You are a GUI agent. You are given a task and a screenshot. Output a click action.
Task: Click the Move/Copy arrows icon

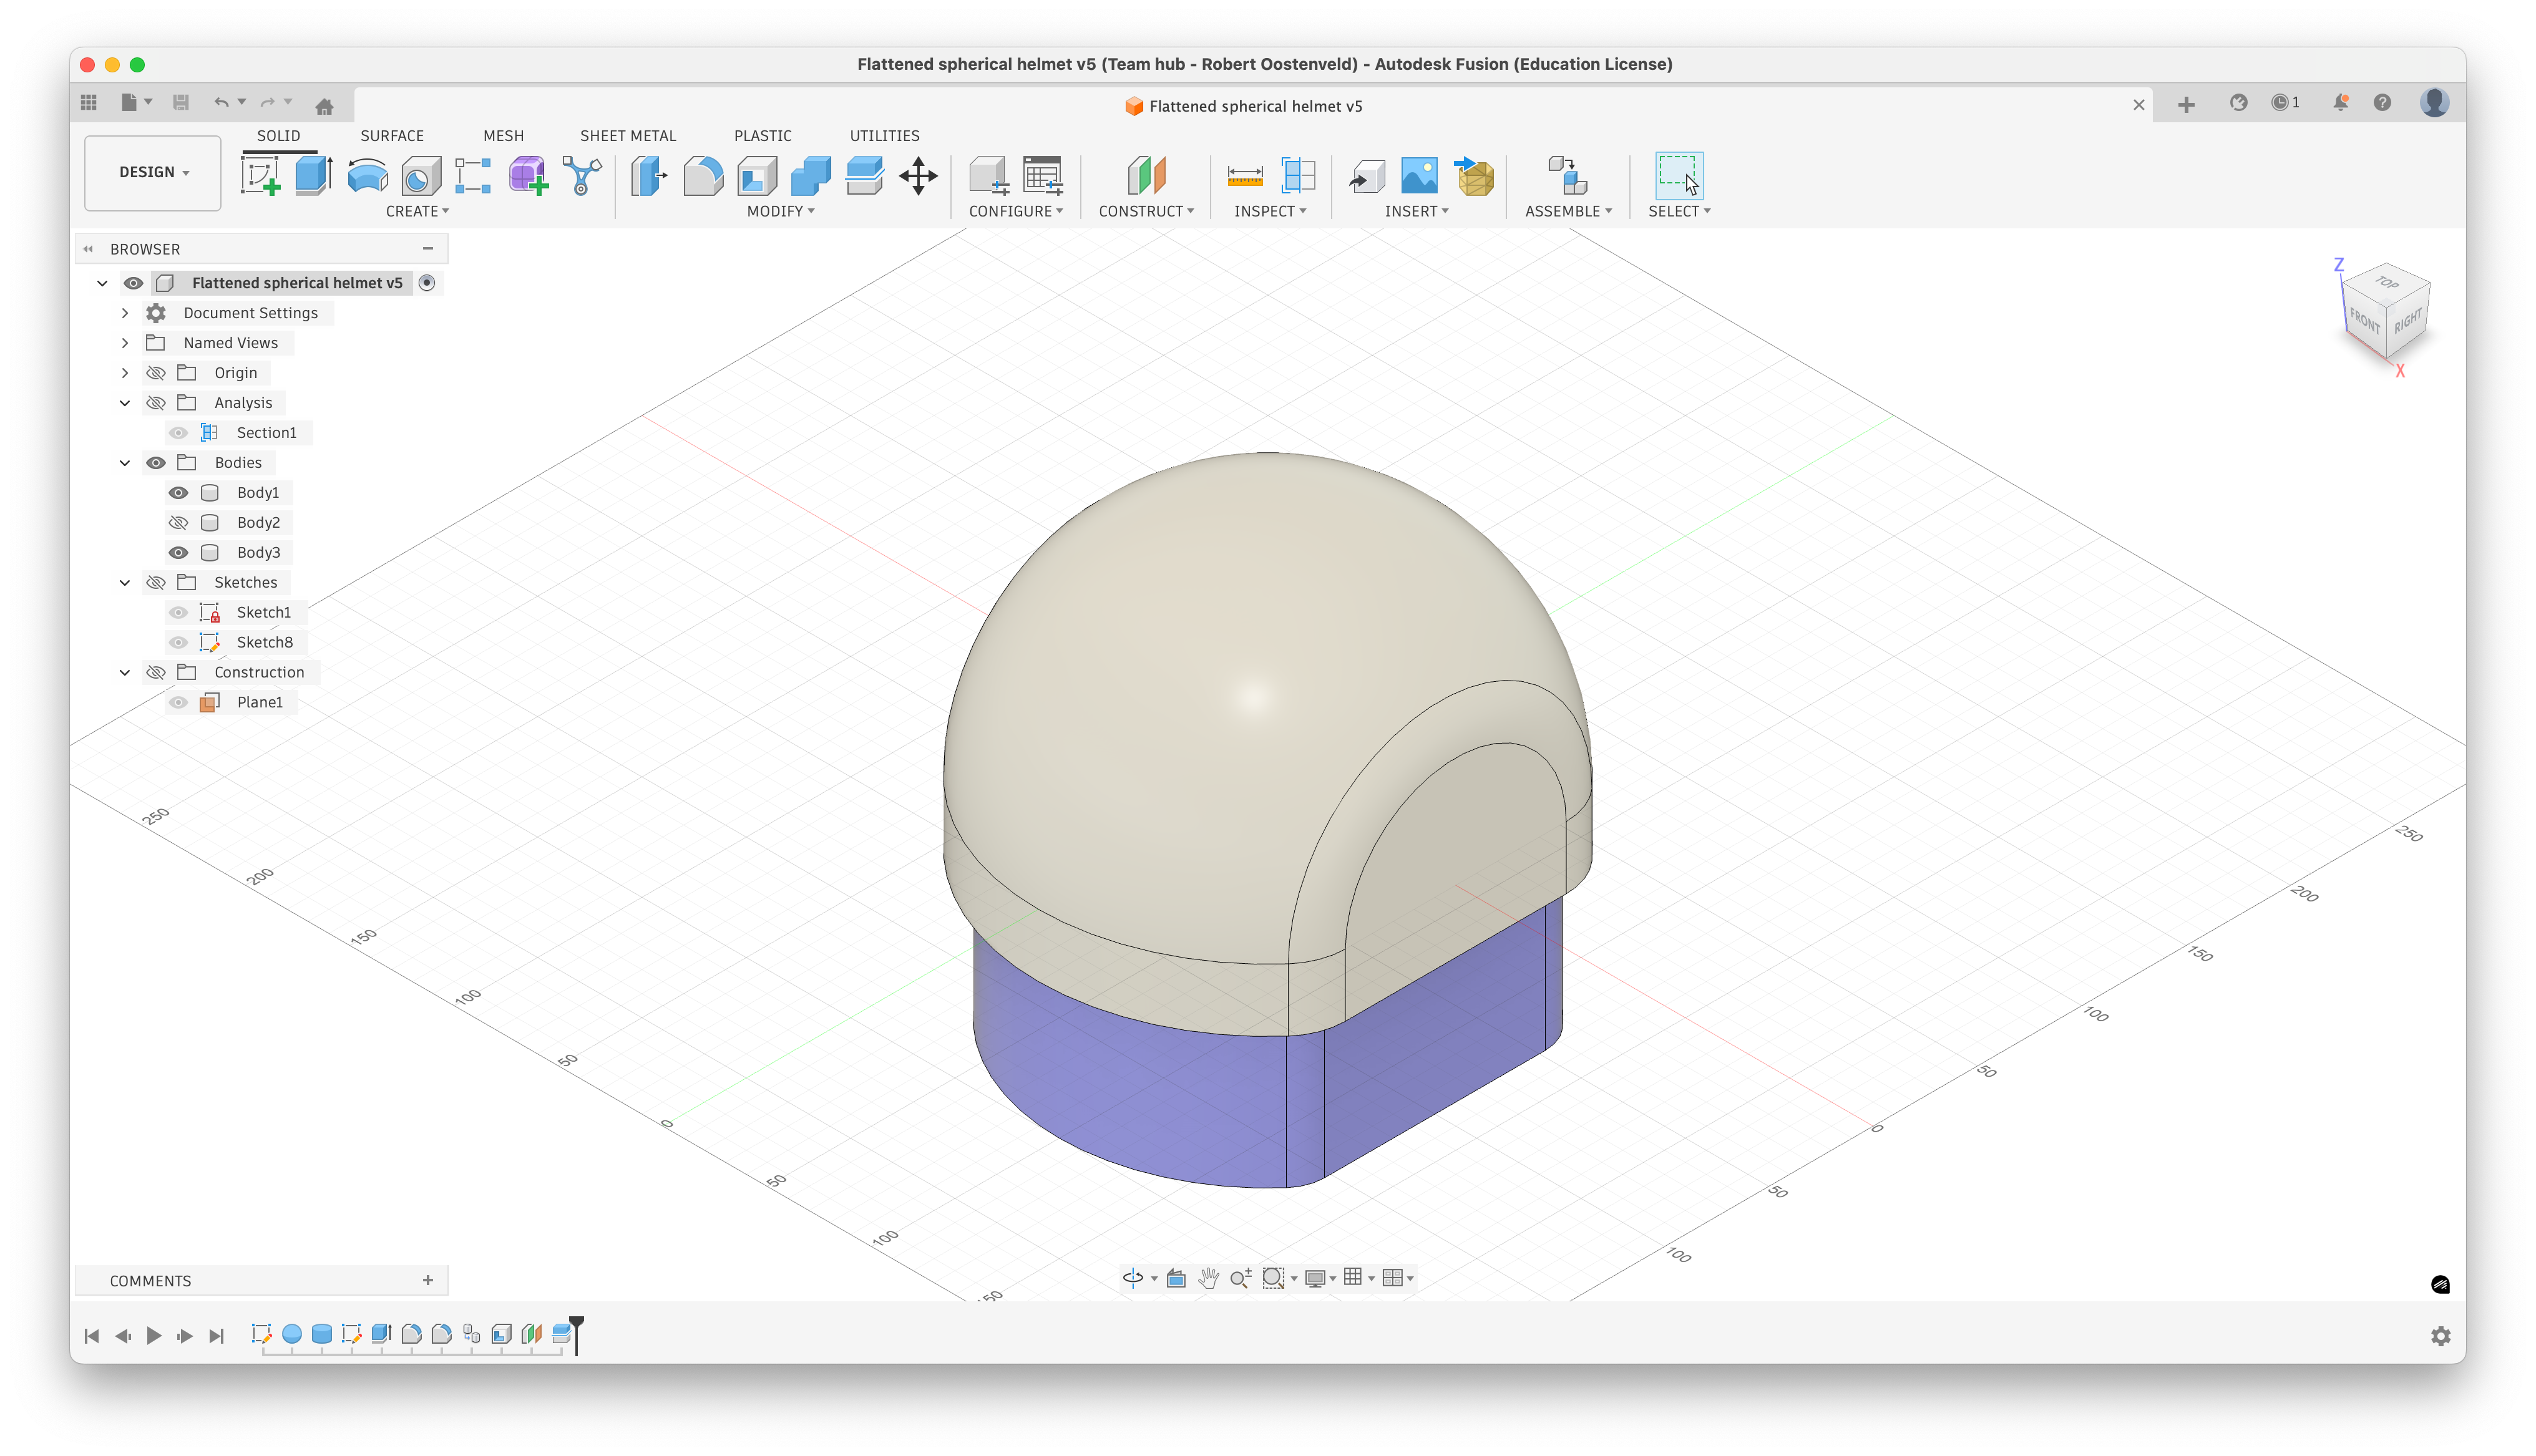click(917, 176)
